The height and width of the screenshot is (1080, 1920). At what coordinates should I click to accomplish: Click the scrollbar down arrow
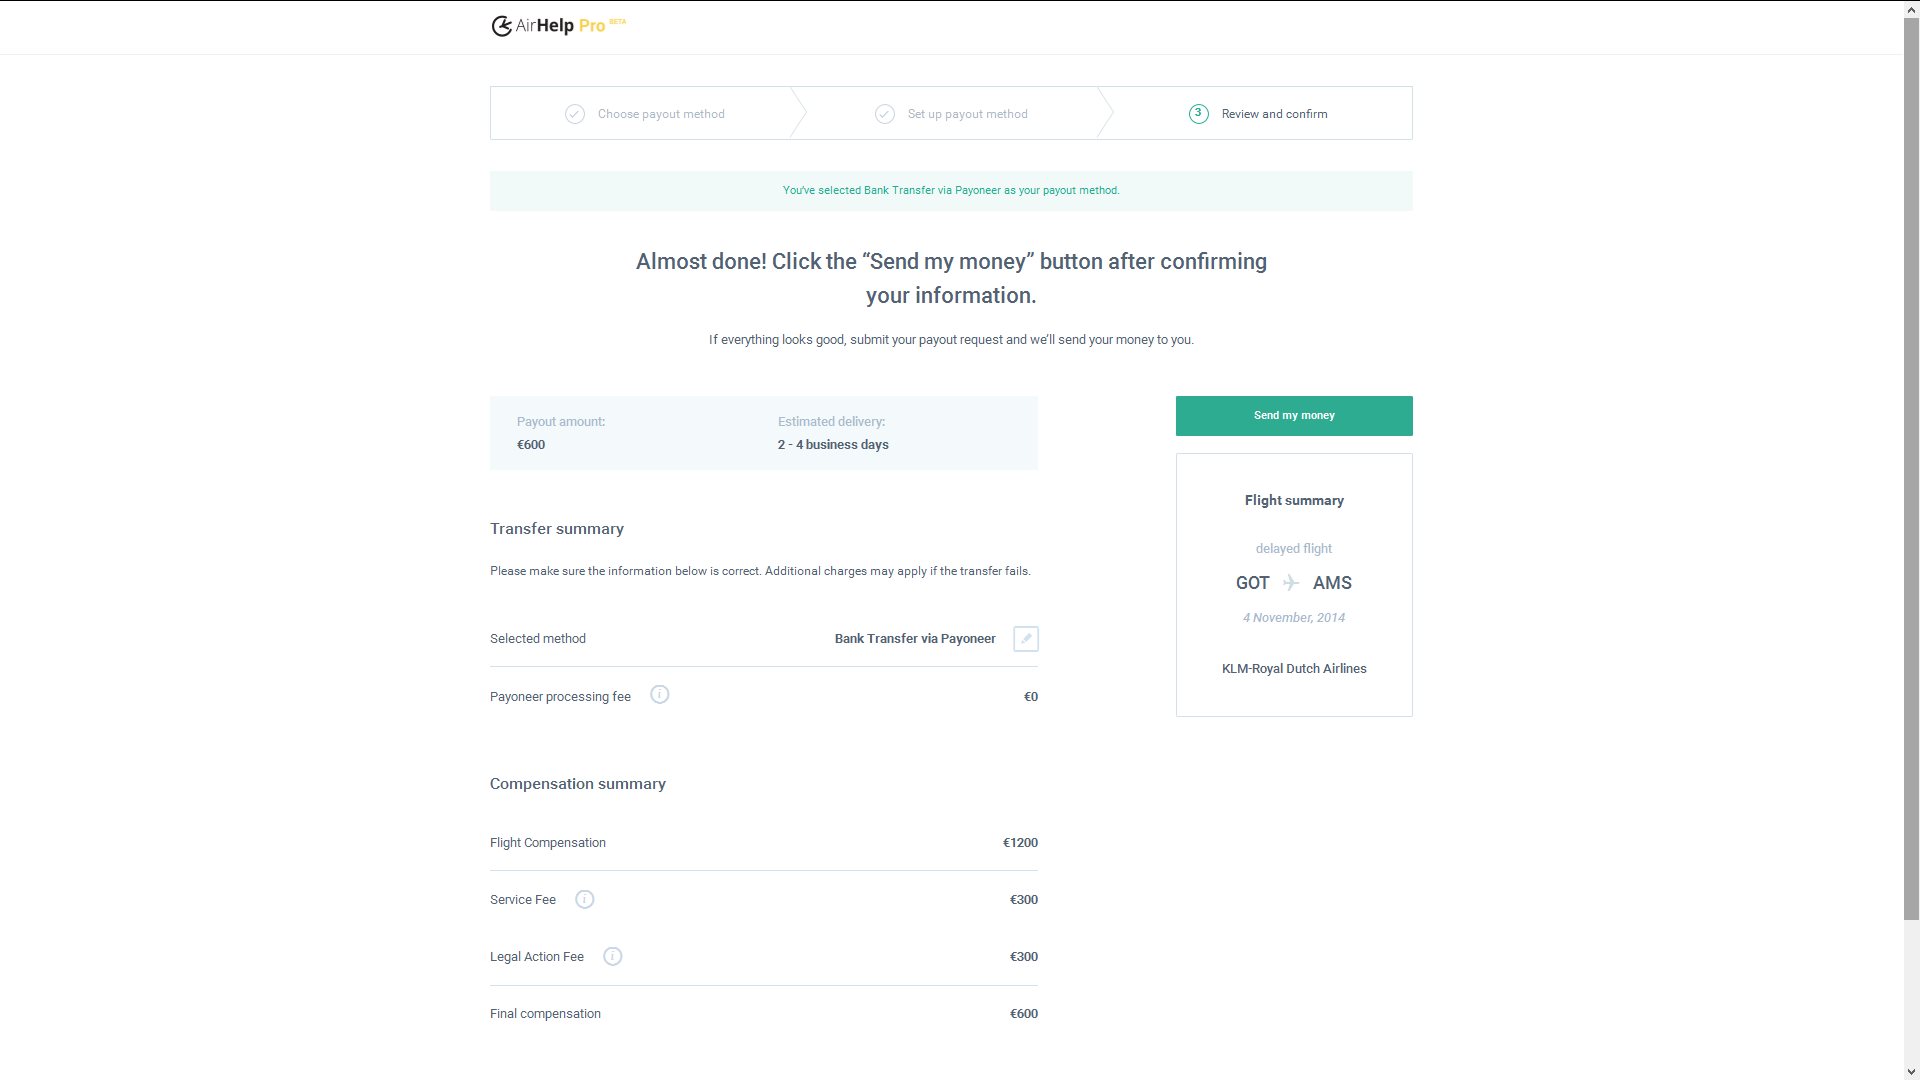coord(1911,1072)
